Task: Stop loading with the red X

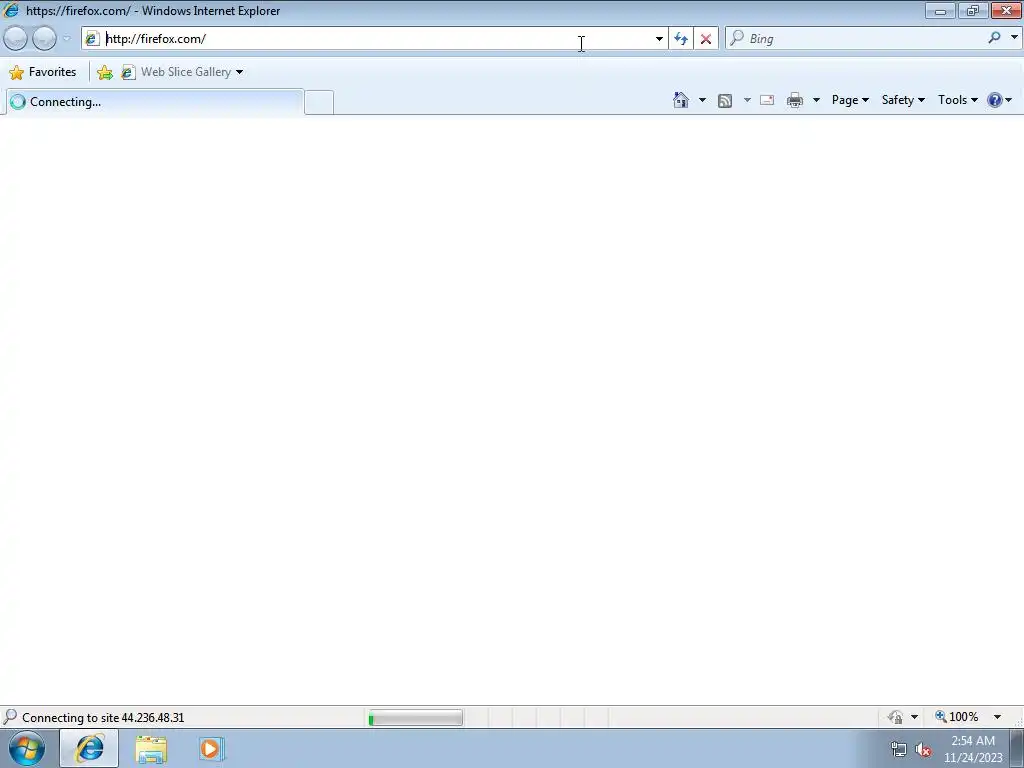Action: click(x=706, y=39)
